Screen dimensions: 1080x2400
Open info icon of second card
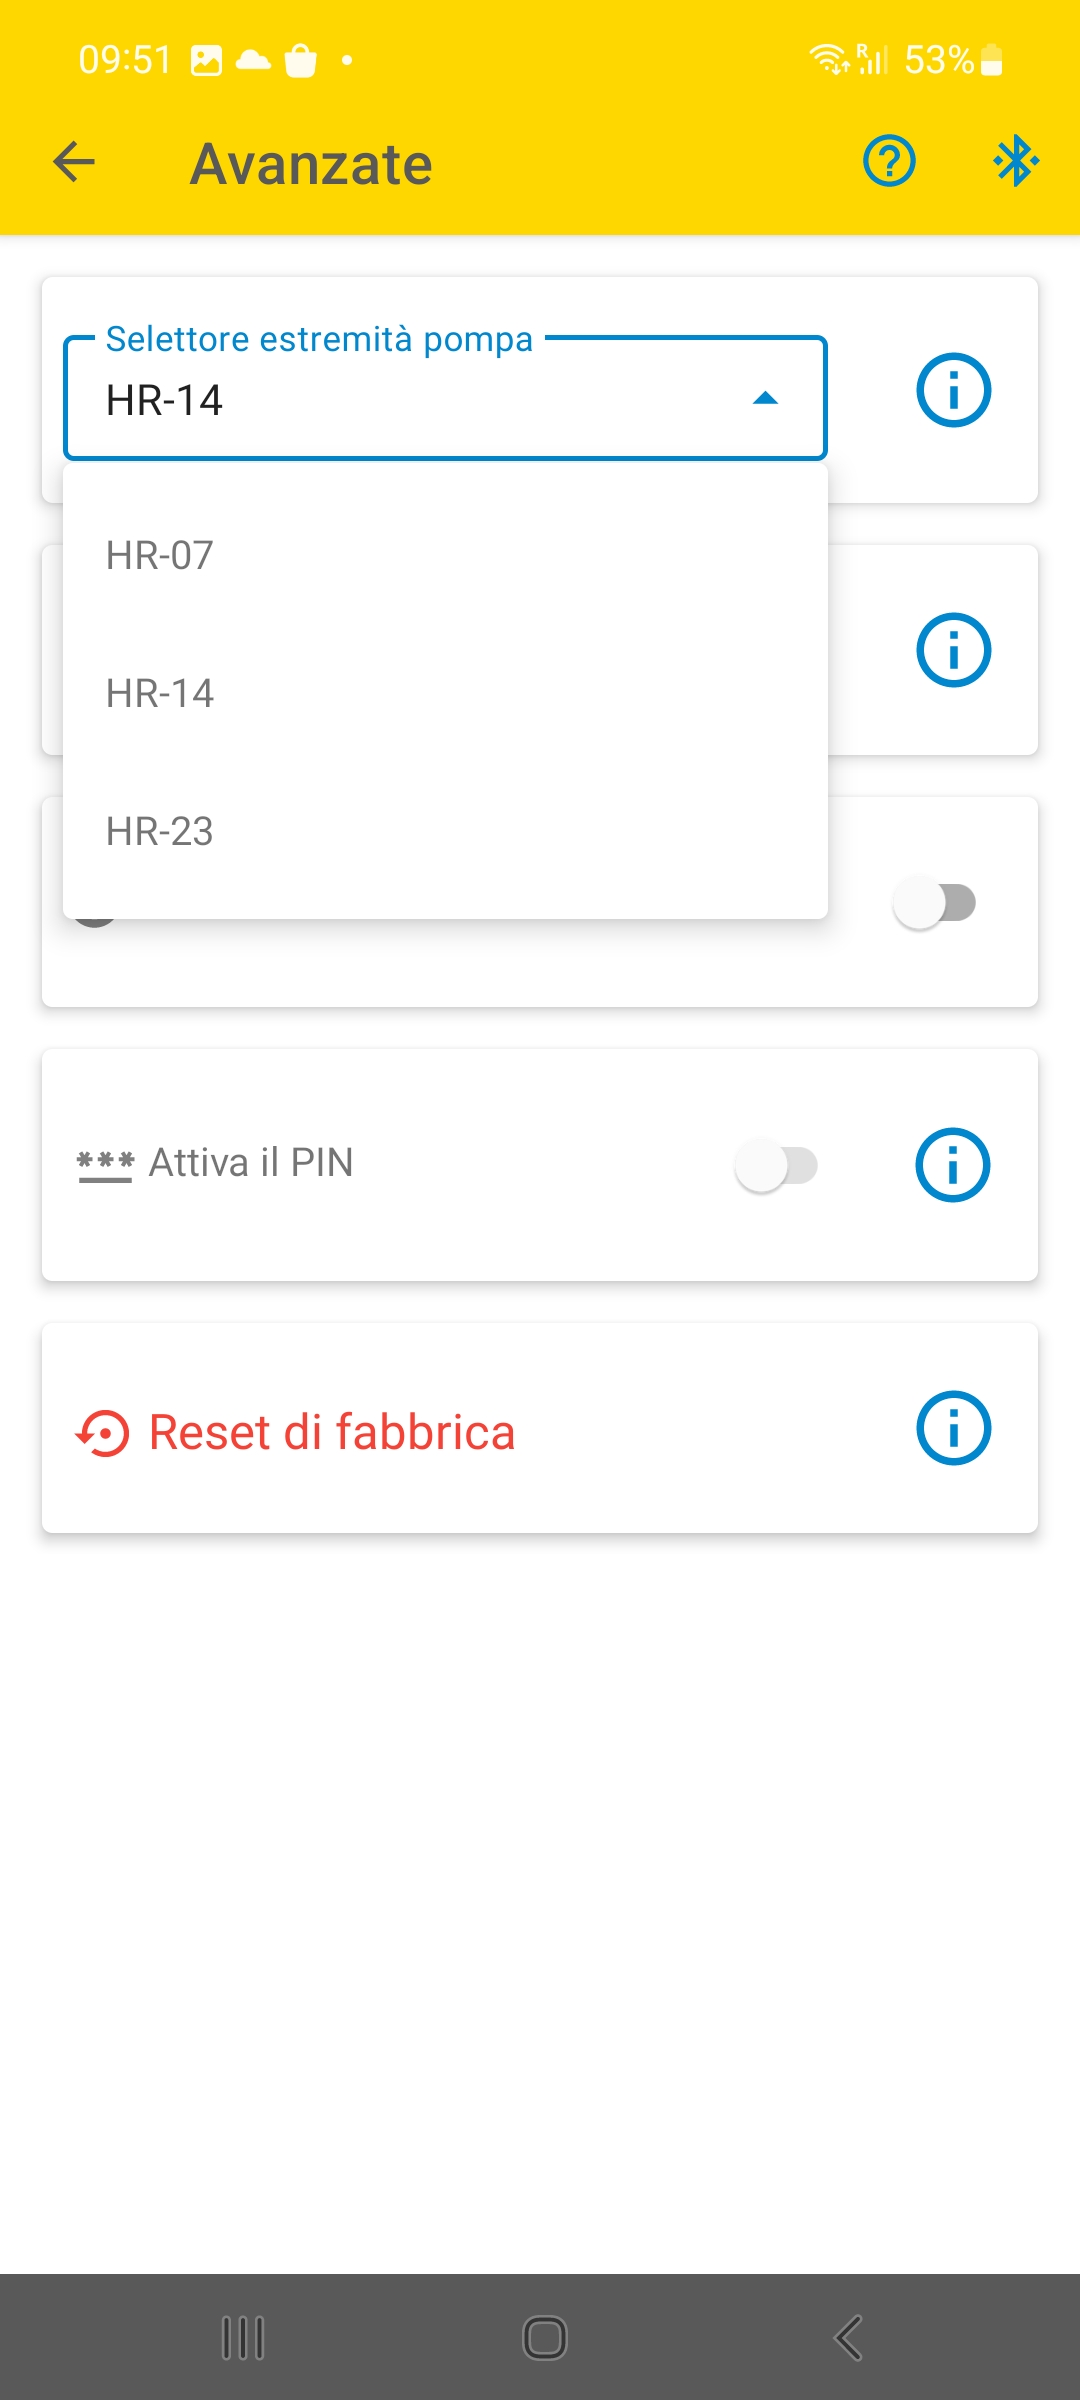pos(953,650)
